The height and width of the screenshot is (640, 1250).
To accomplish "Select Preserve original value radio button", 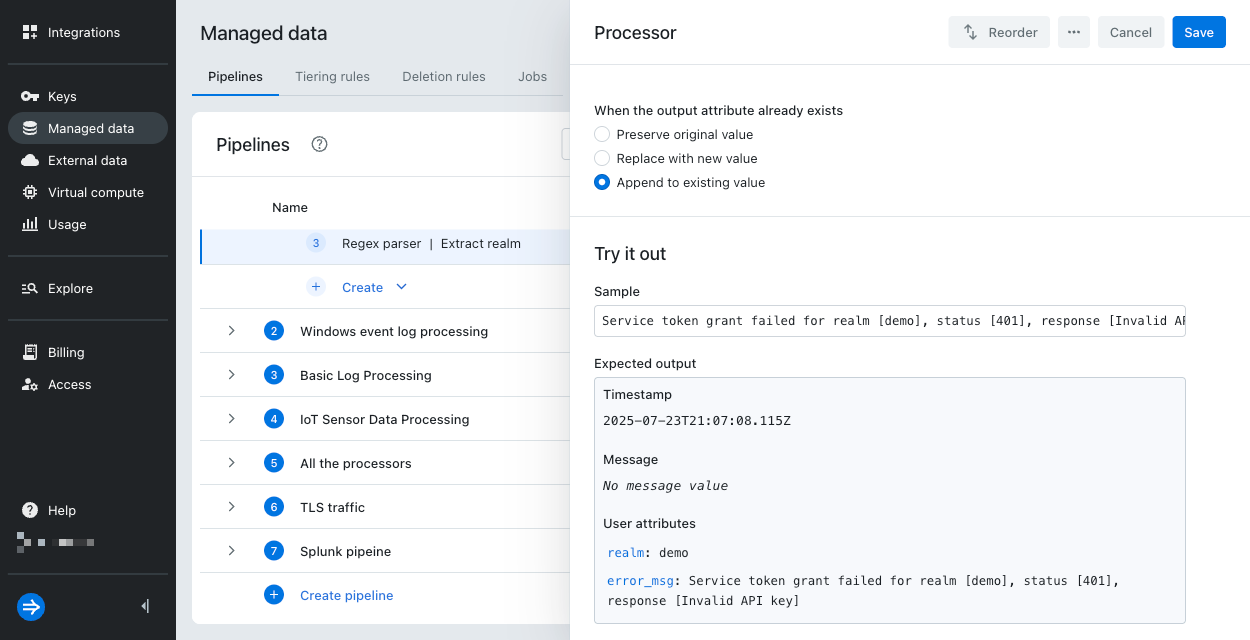I will tap(602, 134).
